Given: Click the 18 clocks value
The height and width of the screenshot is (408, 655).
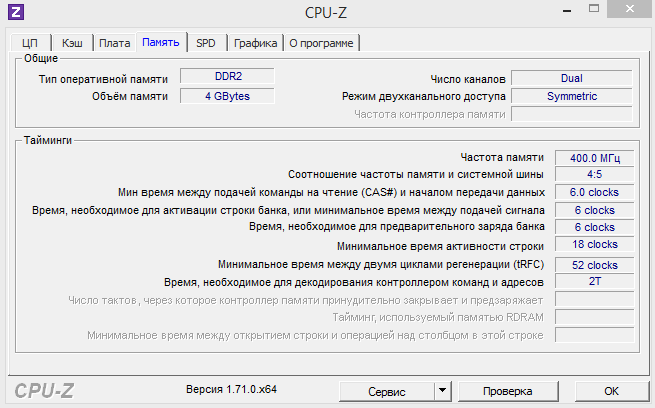Looking at the screenshot, I should [595, 244].
